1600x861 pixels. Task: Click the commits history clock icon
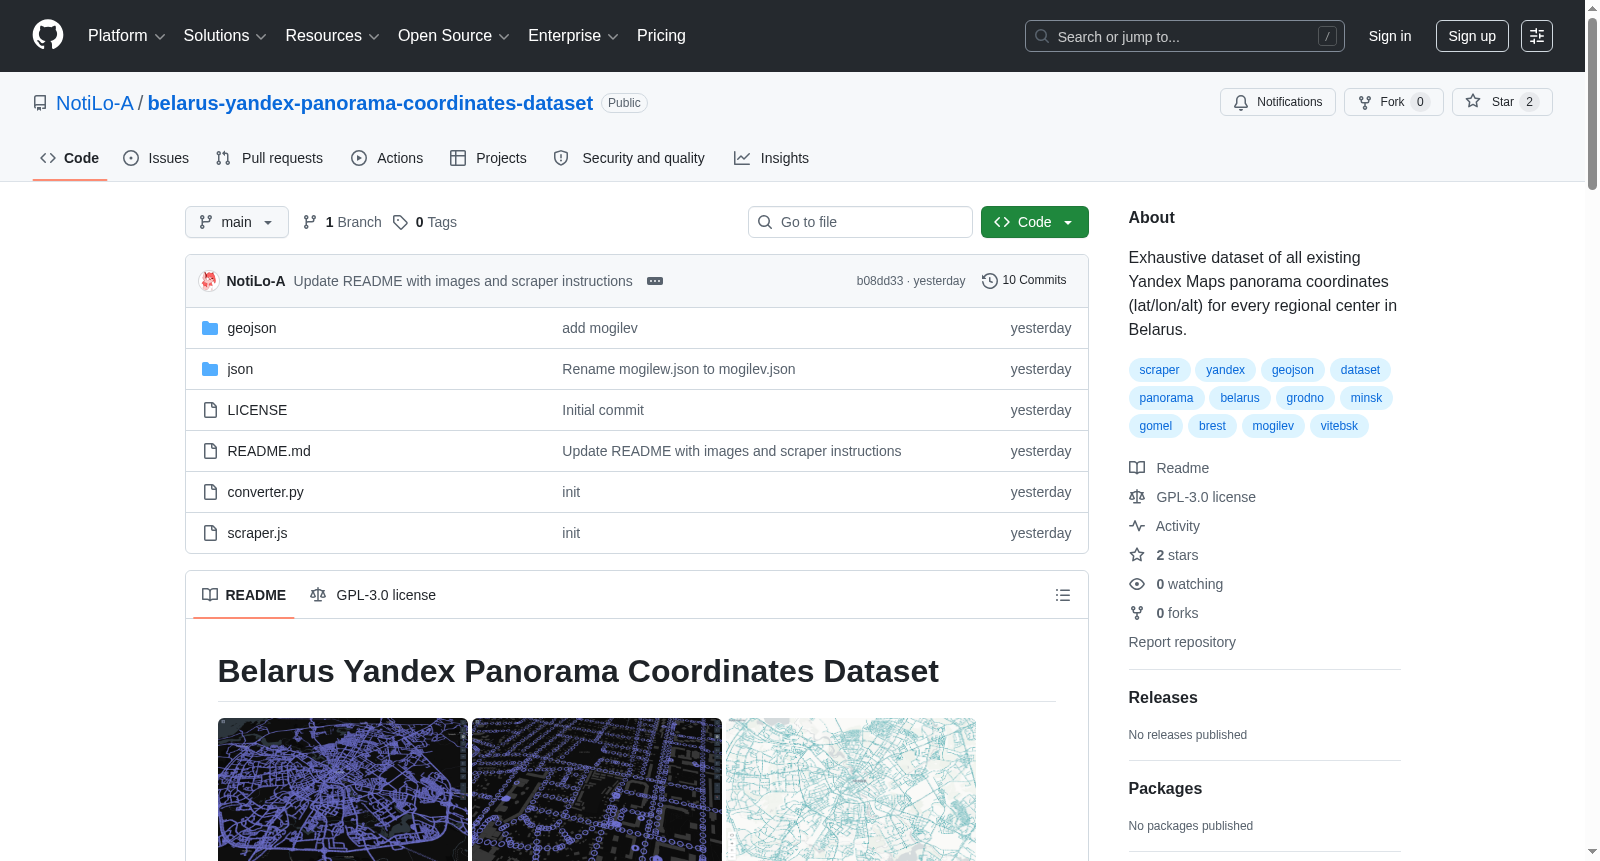coord(990,281)
